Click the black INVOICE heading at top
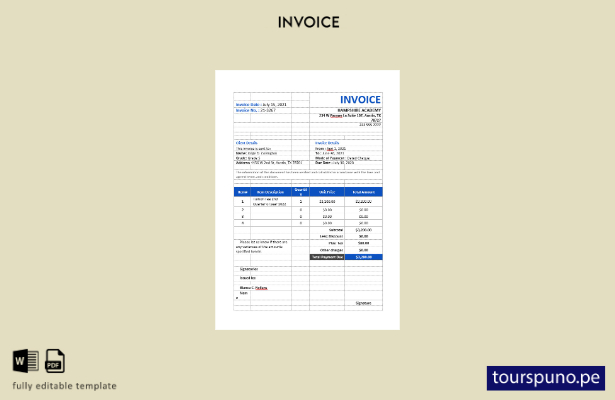Viewport: 615px width, 400px height. [x=309, y=22]
